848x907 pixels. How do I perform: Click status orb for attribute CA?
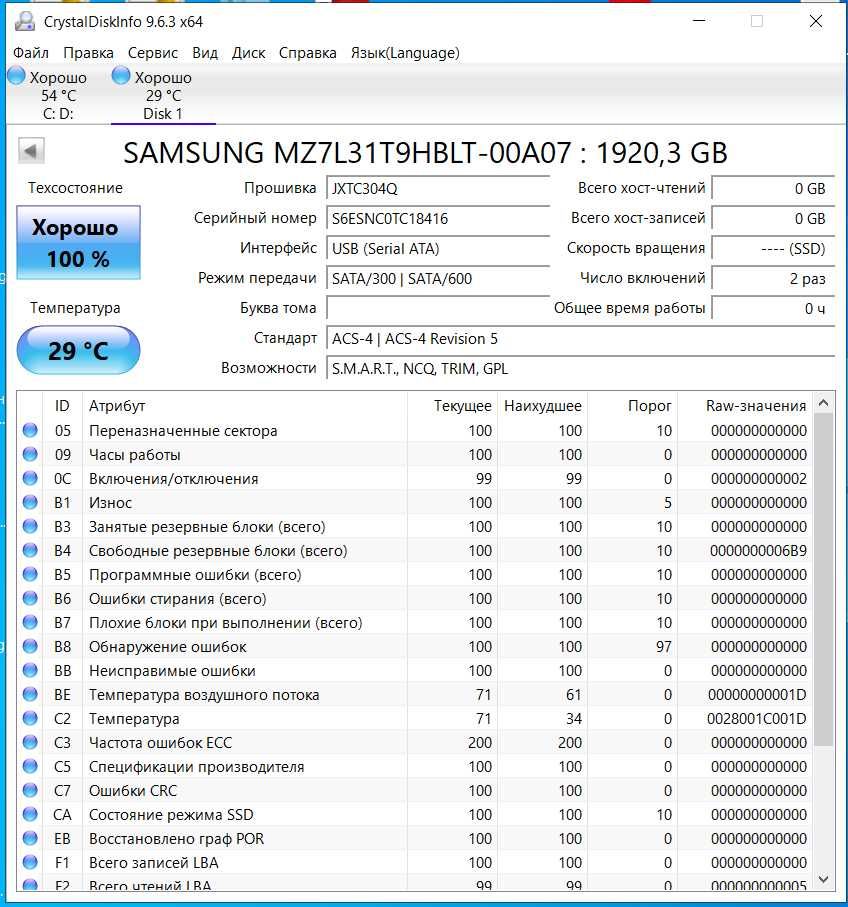pyautogui.click(x=30, y=814)
